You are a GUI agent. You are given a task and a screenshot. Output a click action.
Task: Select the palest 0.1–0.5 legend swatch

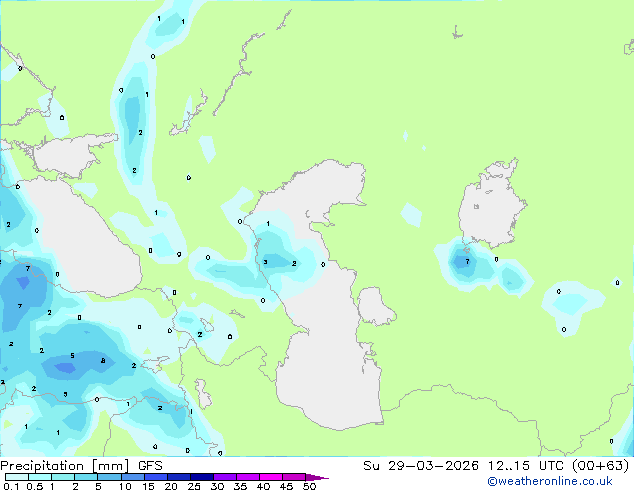[17, 477]
